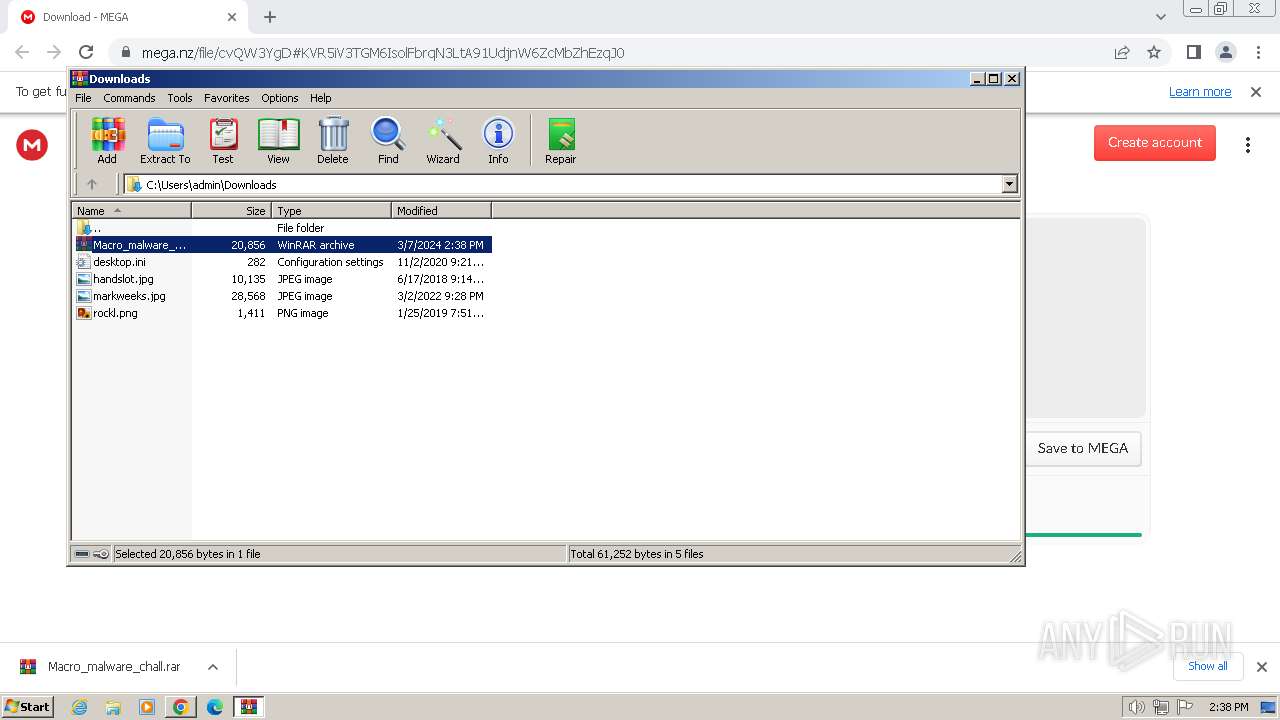Click the MEGA download progress bar

click(x=1084, y=535)
